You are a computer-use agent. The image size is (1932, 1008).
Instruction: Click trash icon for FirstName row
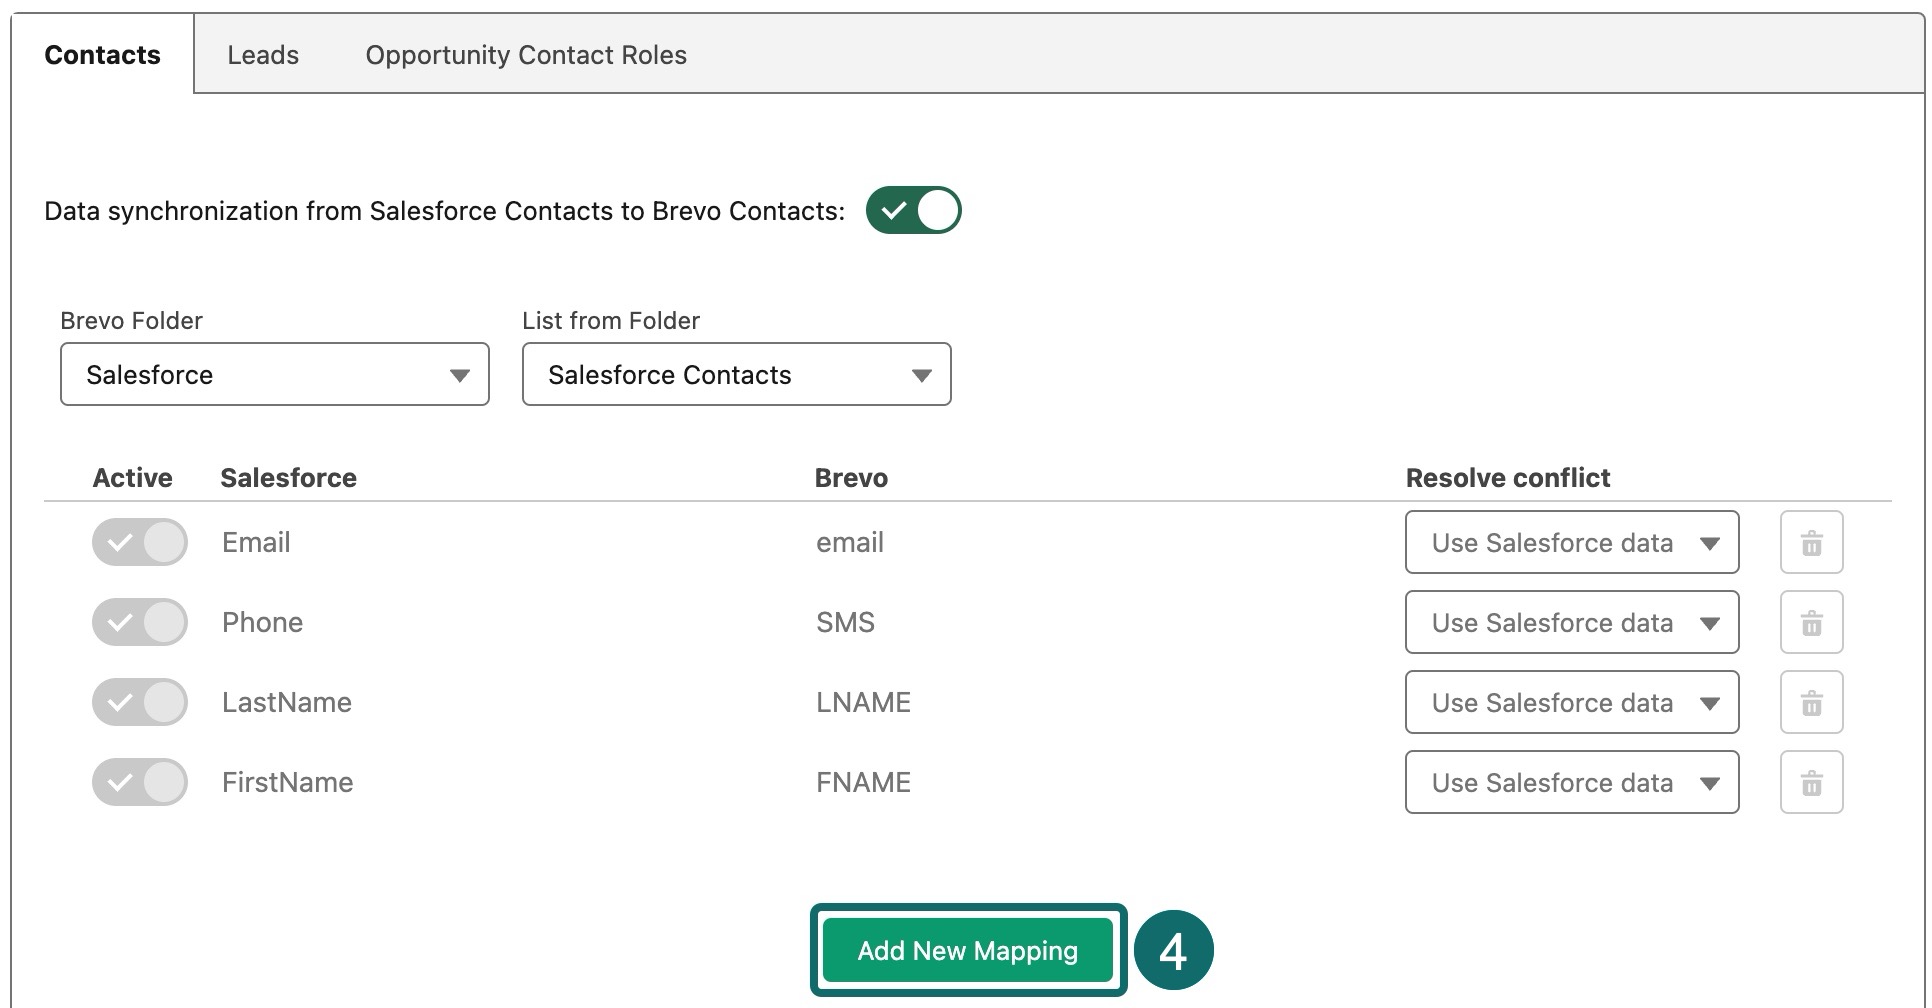(x=1811, y=782)
